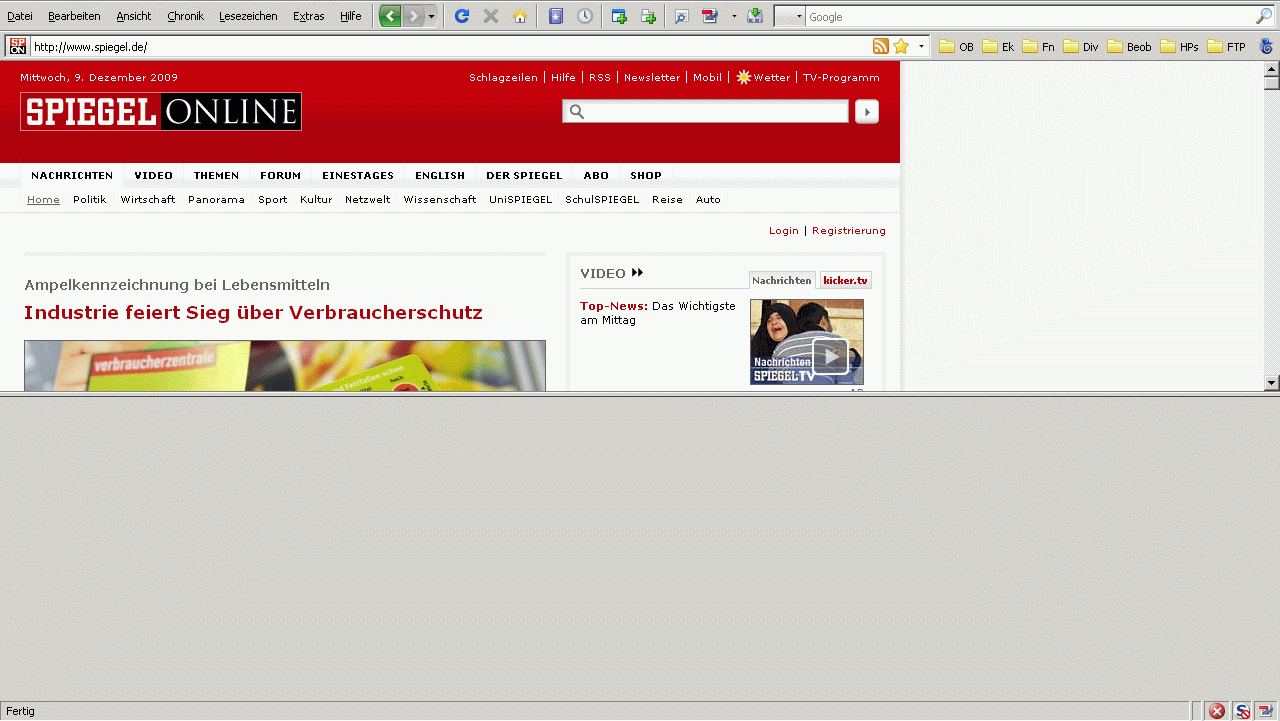Click the blue swirl icon after FTP folder

(1266, 46)
